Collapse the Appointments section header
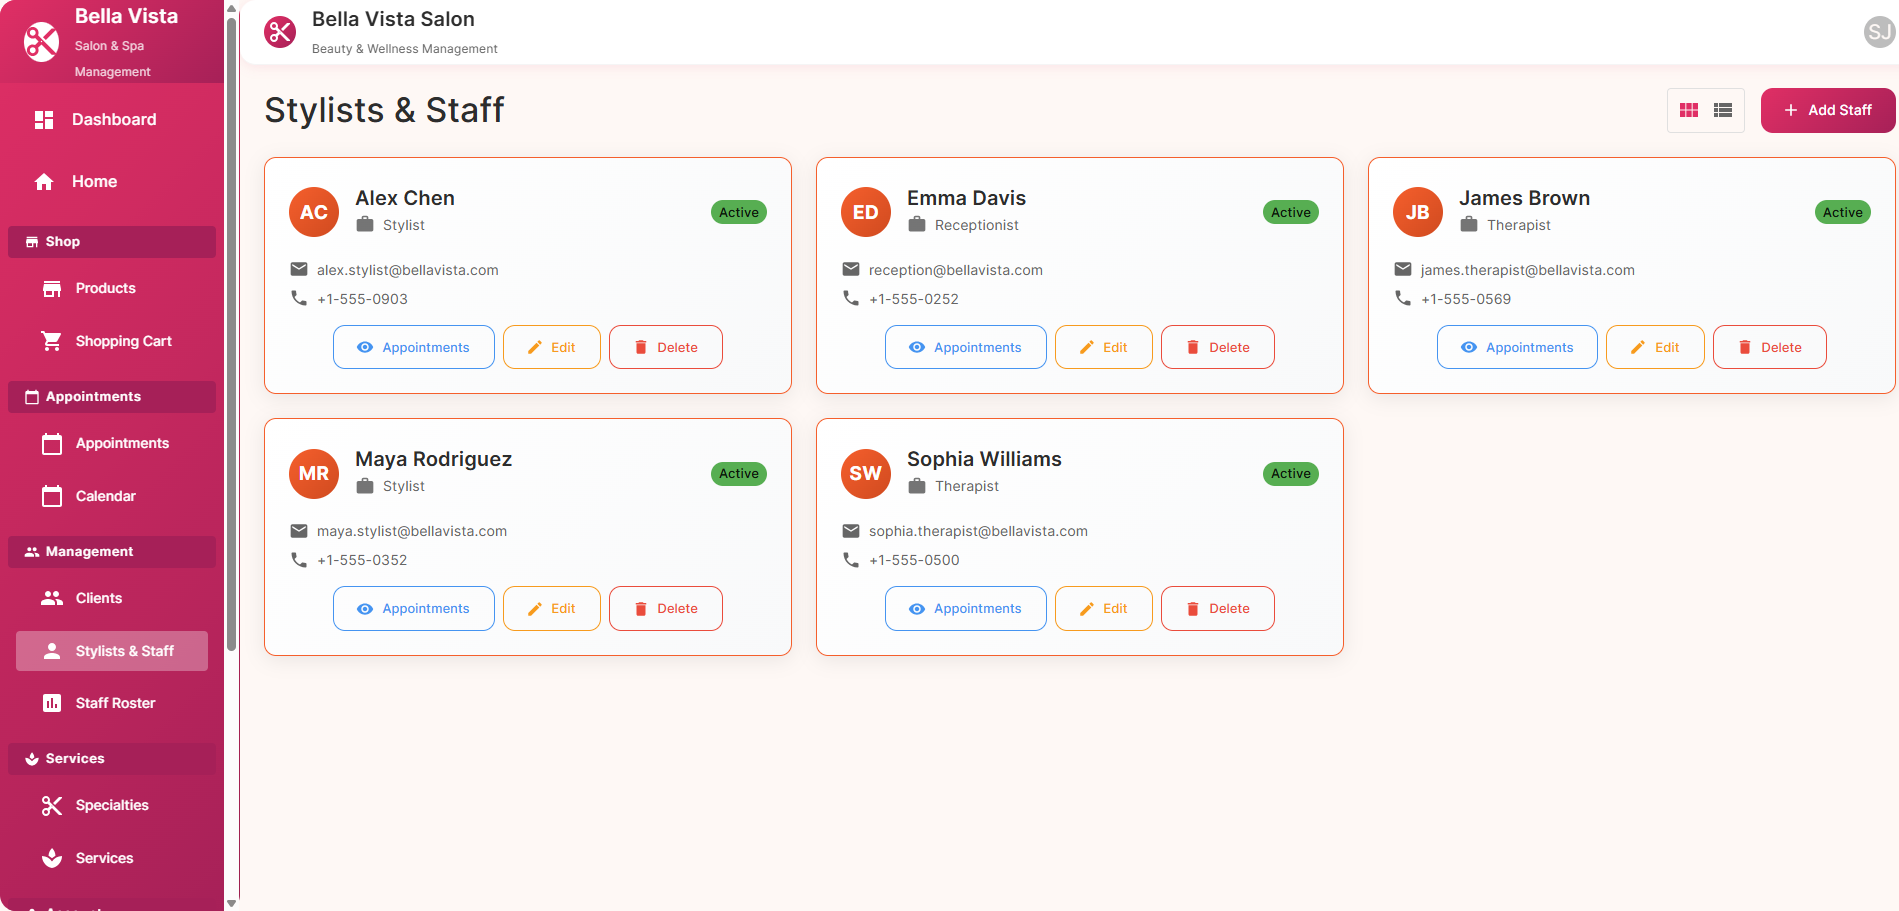Viewport: 1899px width, 911px height. tap(112, 397)
